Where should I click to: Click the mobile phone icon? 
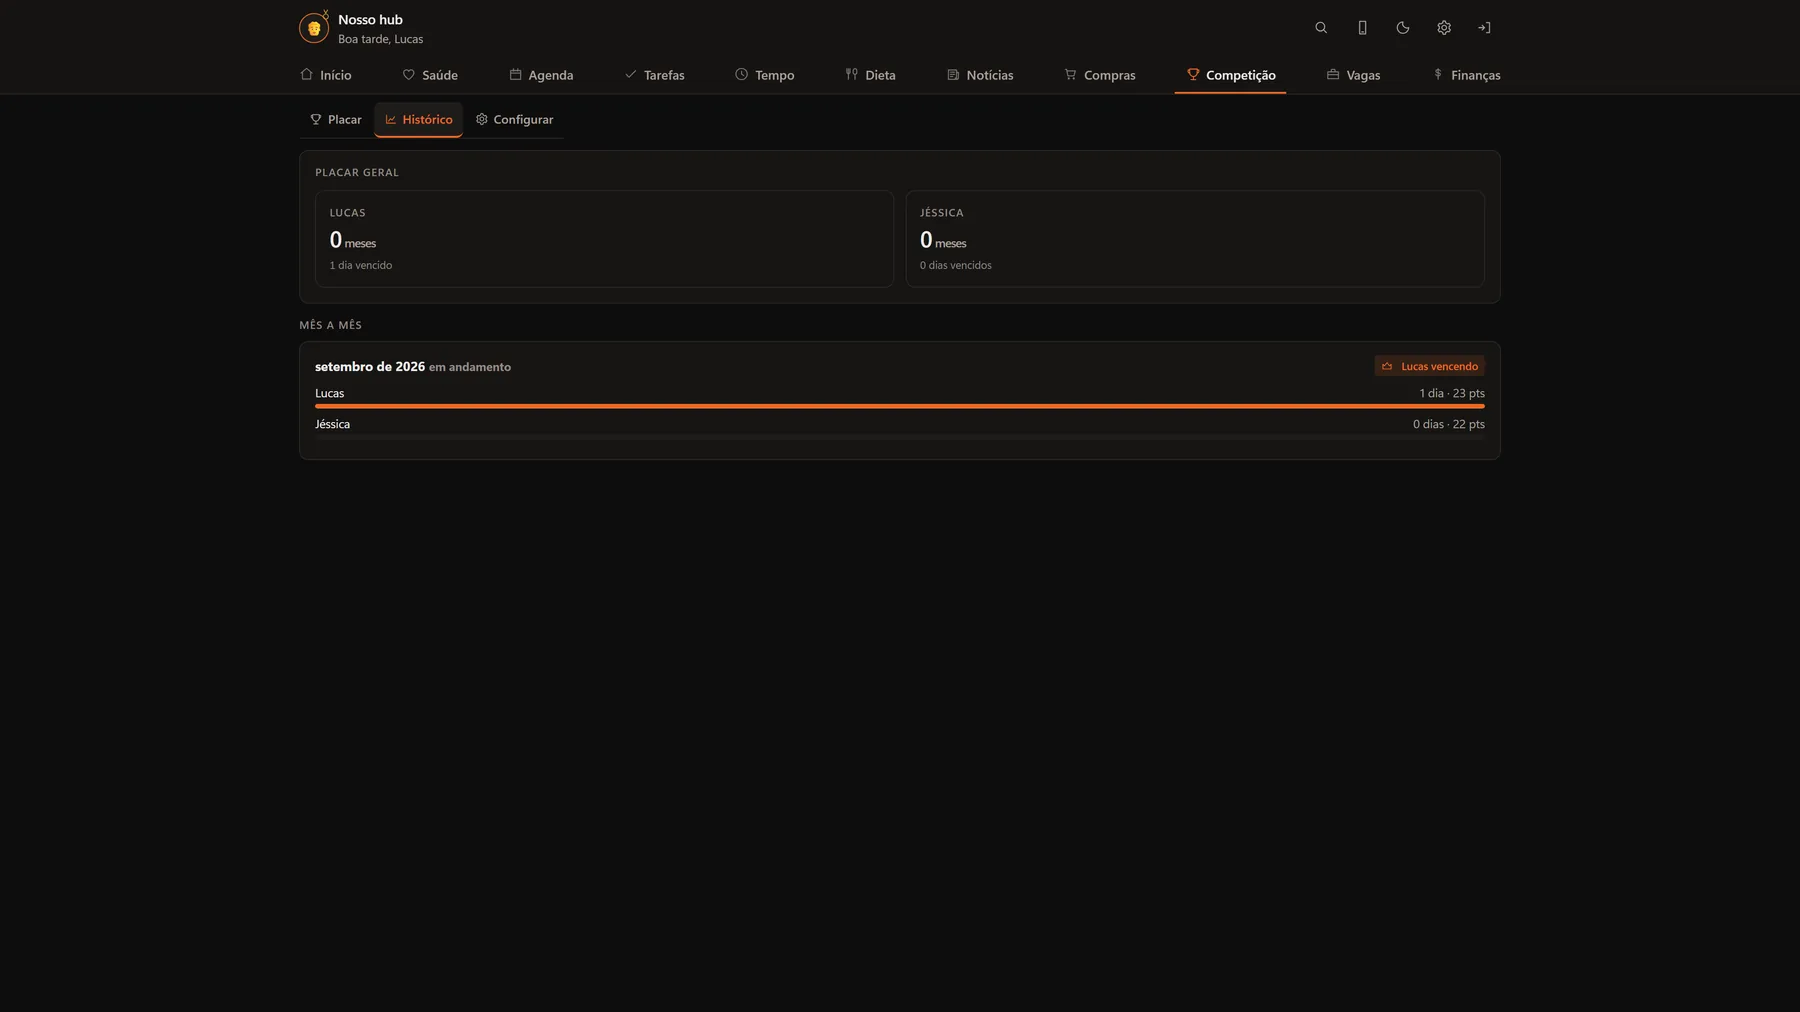[1362, 28]
